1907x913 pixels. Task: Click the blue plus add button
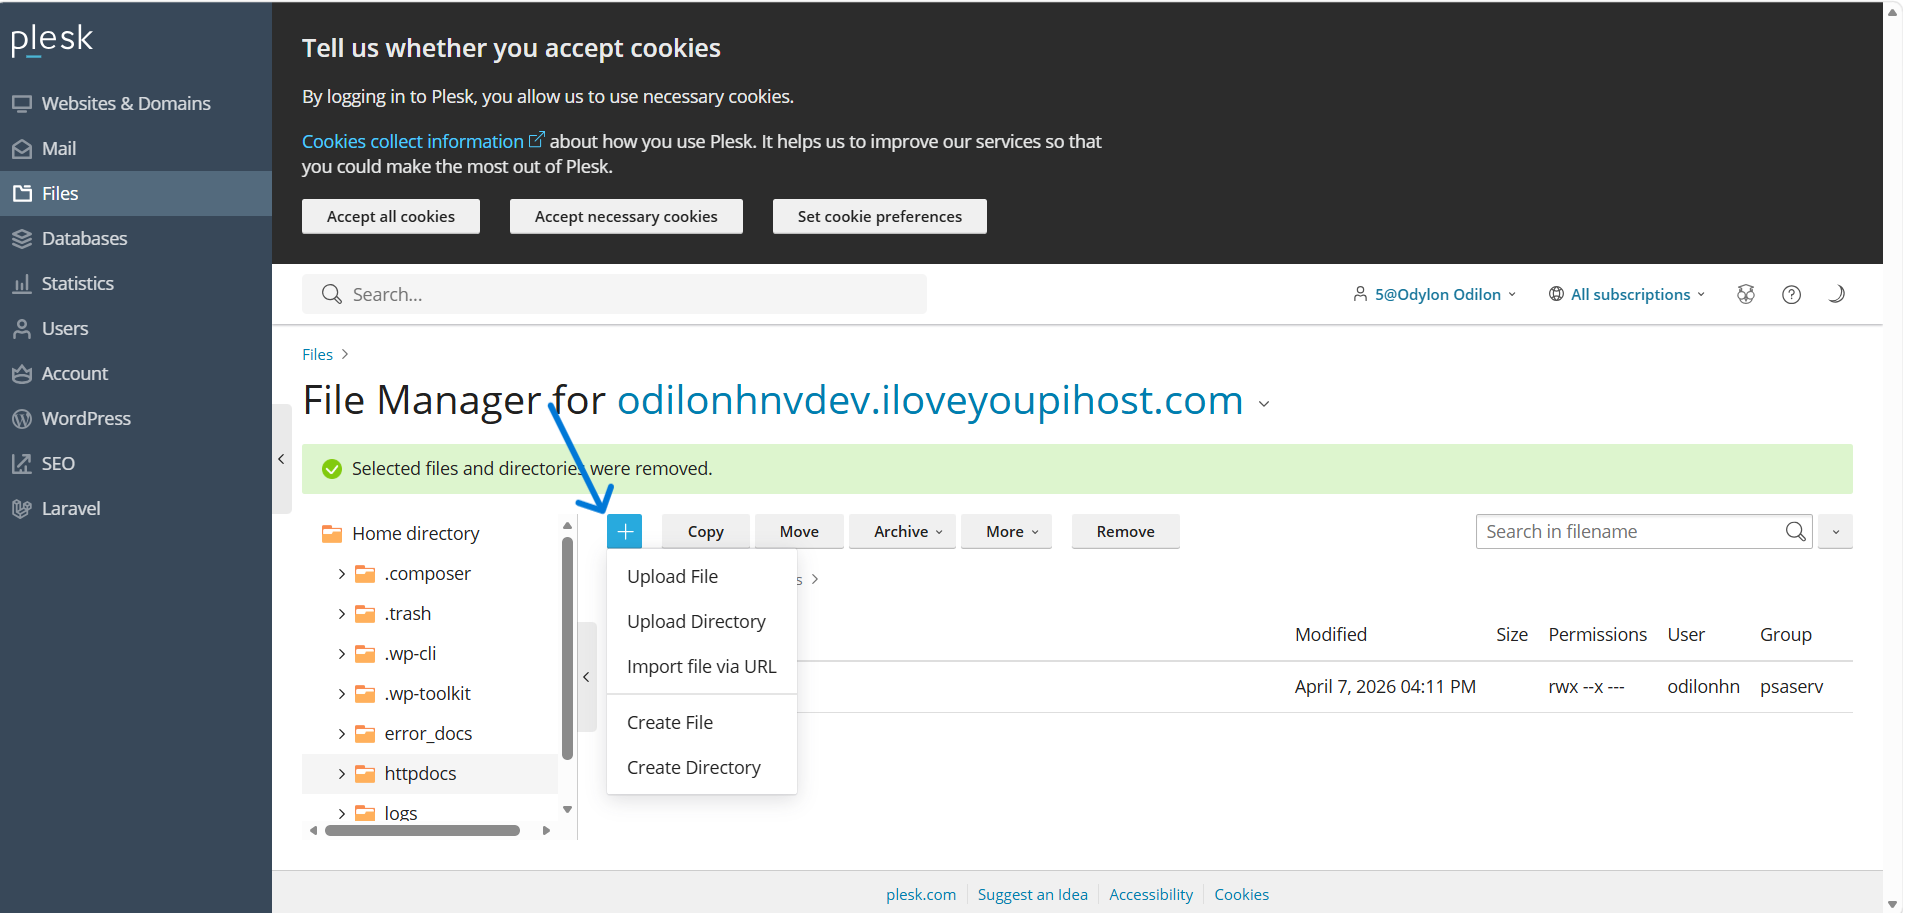tap(624, 532)
